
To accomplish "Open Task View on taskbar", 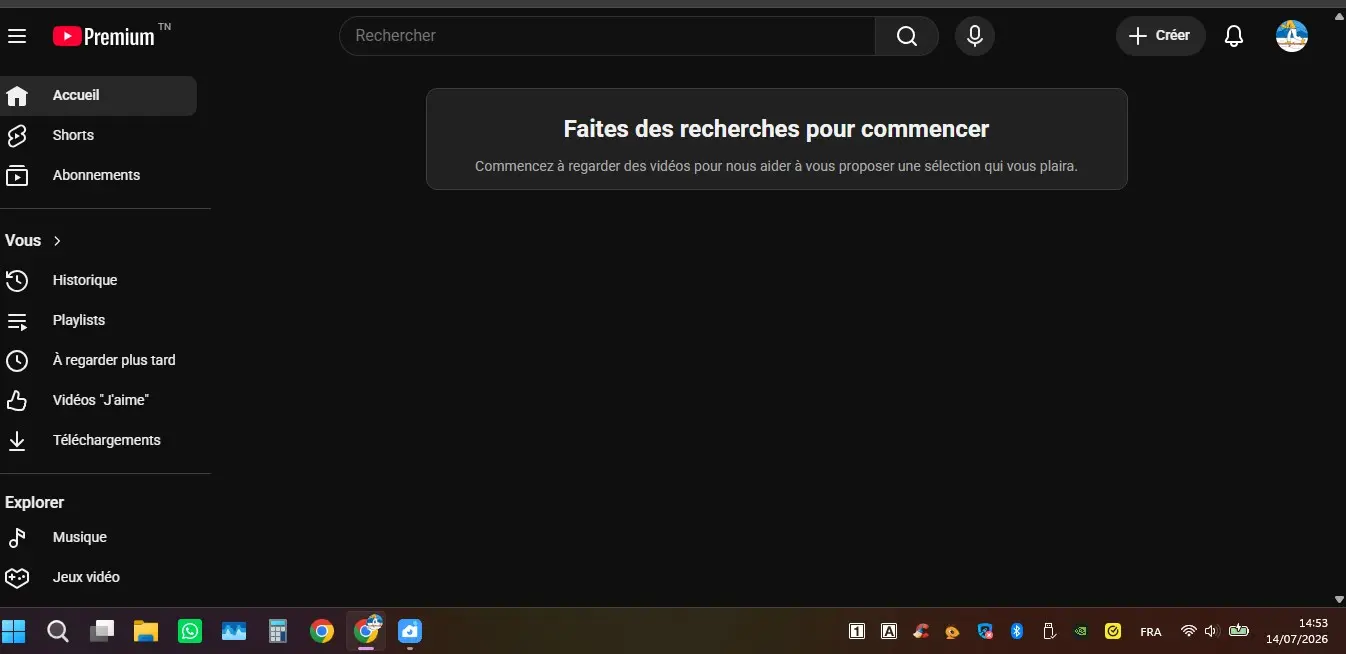I will point(102,631).
